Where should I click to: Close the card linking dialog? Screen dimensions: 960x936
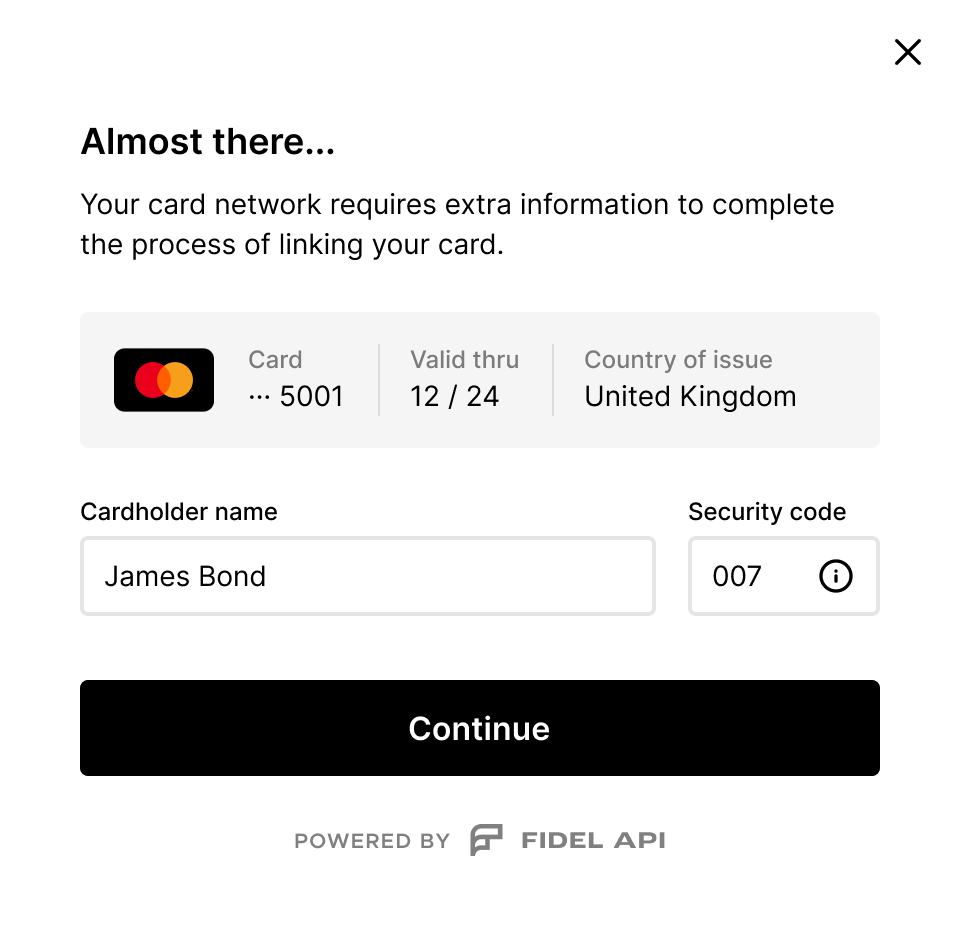(x=907, y=52)
